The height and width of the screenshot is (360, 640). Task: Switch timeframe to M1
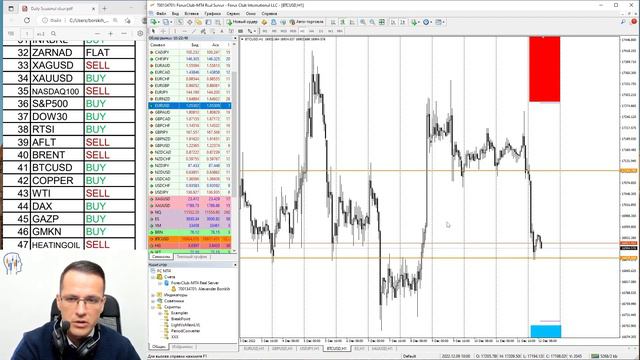265,31
